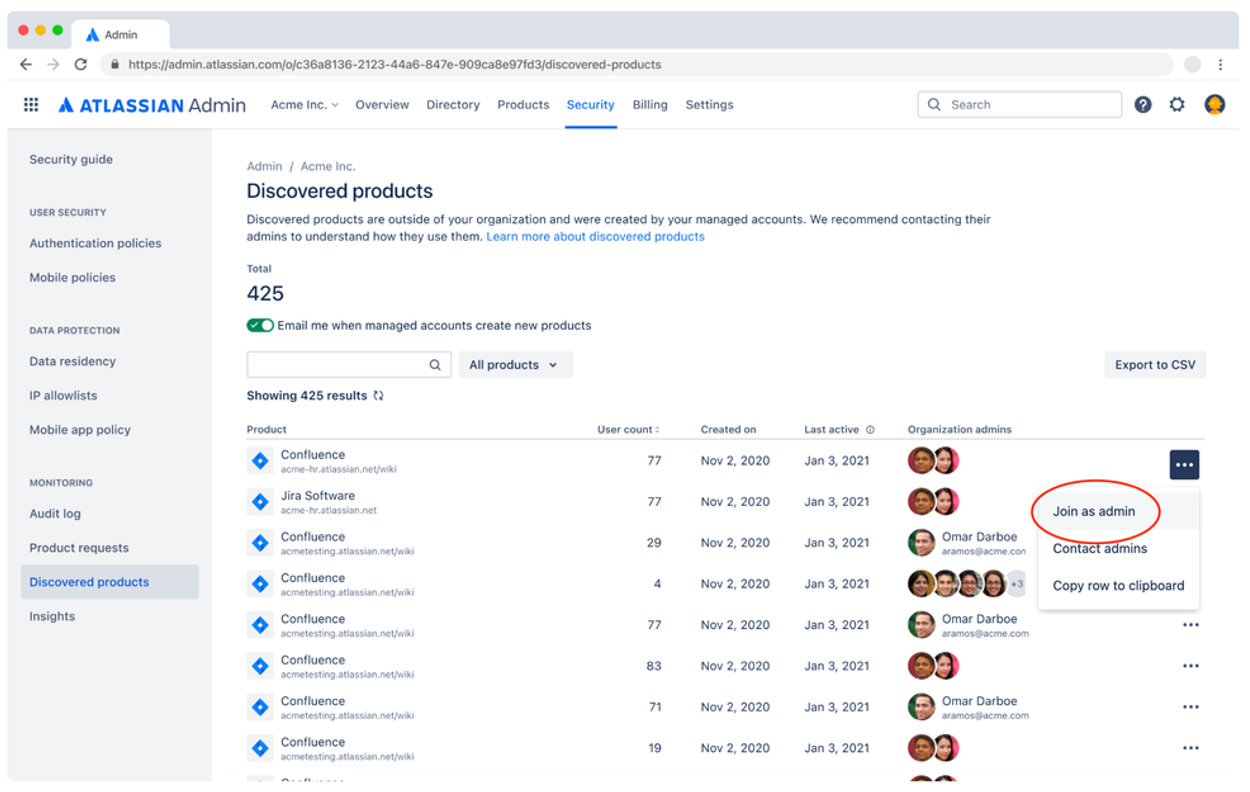Open the browser three-dot menu
The height and width of the screenshot is (792, 1250).
pos(1220,64)
